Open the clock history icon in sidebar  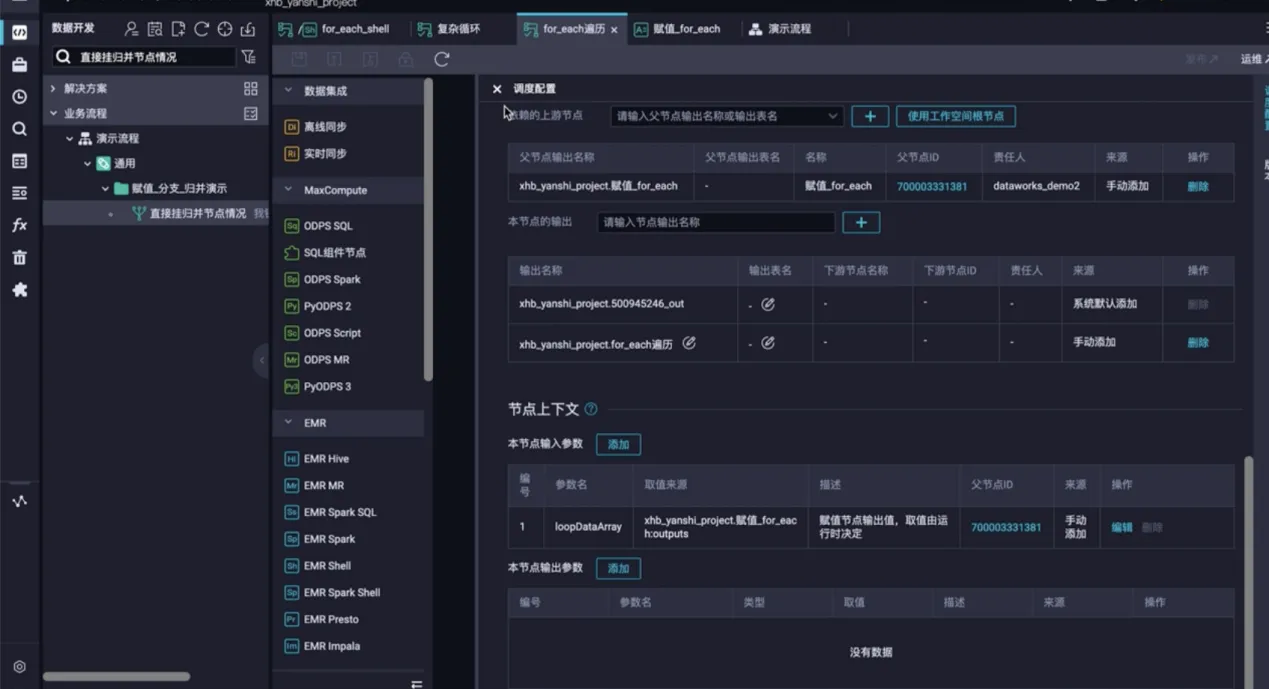(x=19, y=97)
